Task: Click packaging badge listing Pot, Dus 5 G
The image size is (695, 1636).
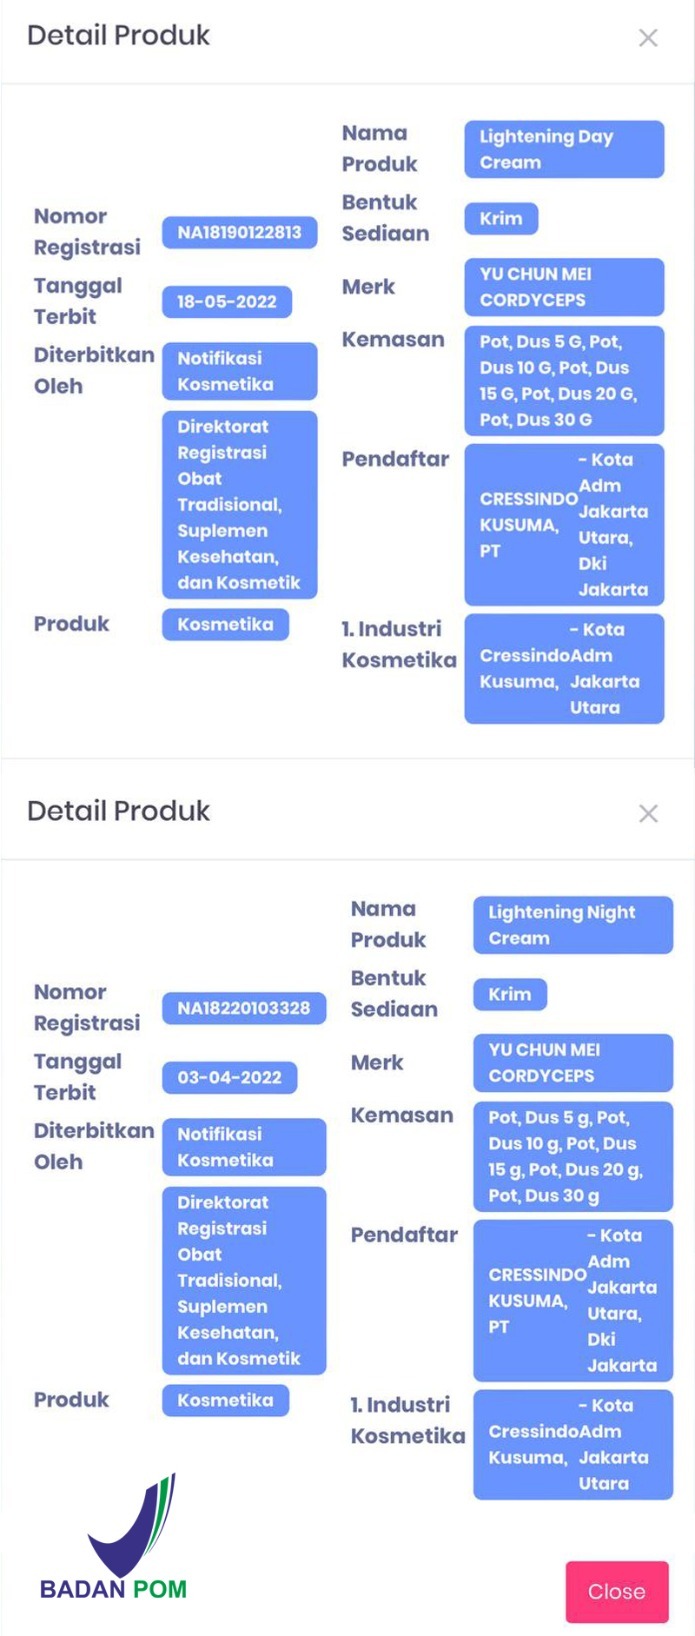Action: [x=563, y=380]
